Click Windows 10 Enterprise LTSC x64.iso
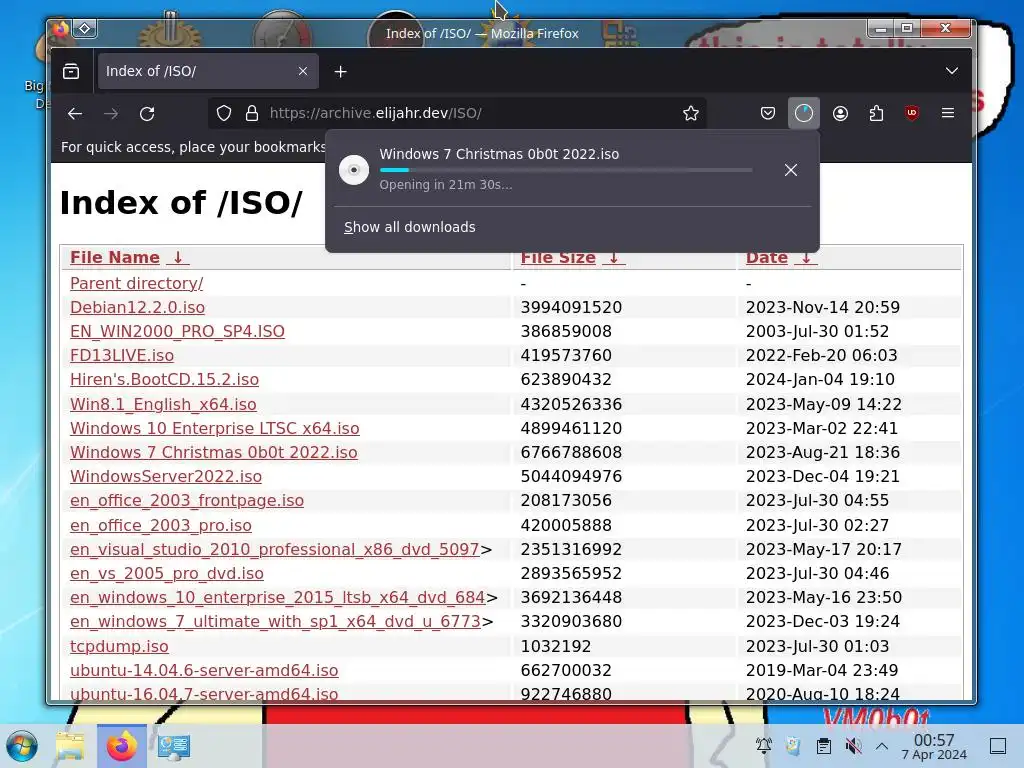 coord(215,429)
